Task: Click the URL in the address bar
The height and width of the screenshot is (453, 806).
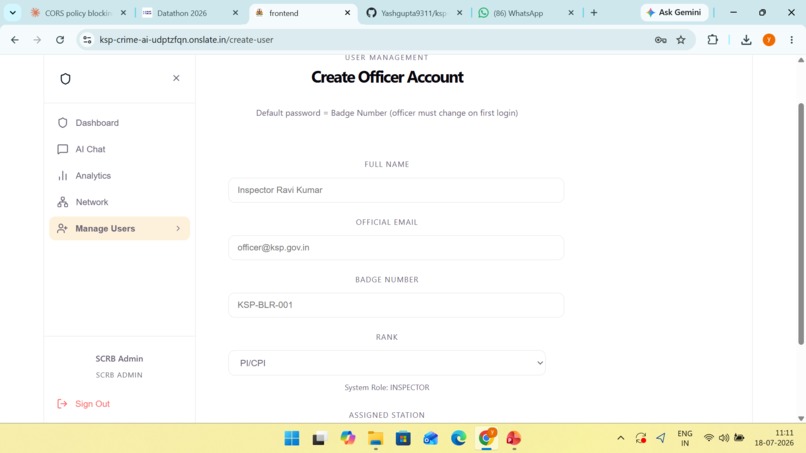Action: point(187,40)
